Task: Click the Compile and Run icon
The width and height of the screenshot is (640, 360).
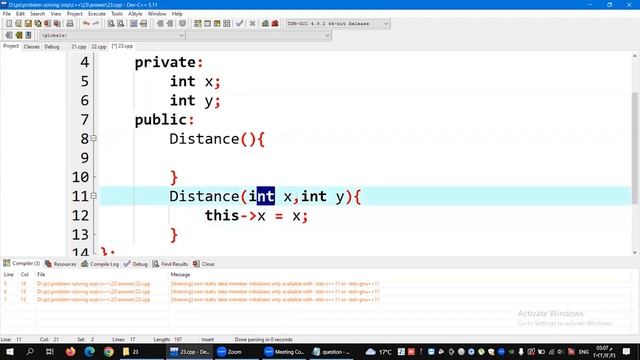Action: [217, 24]
